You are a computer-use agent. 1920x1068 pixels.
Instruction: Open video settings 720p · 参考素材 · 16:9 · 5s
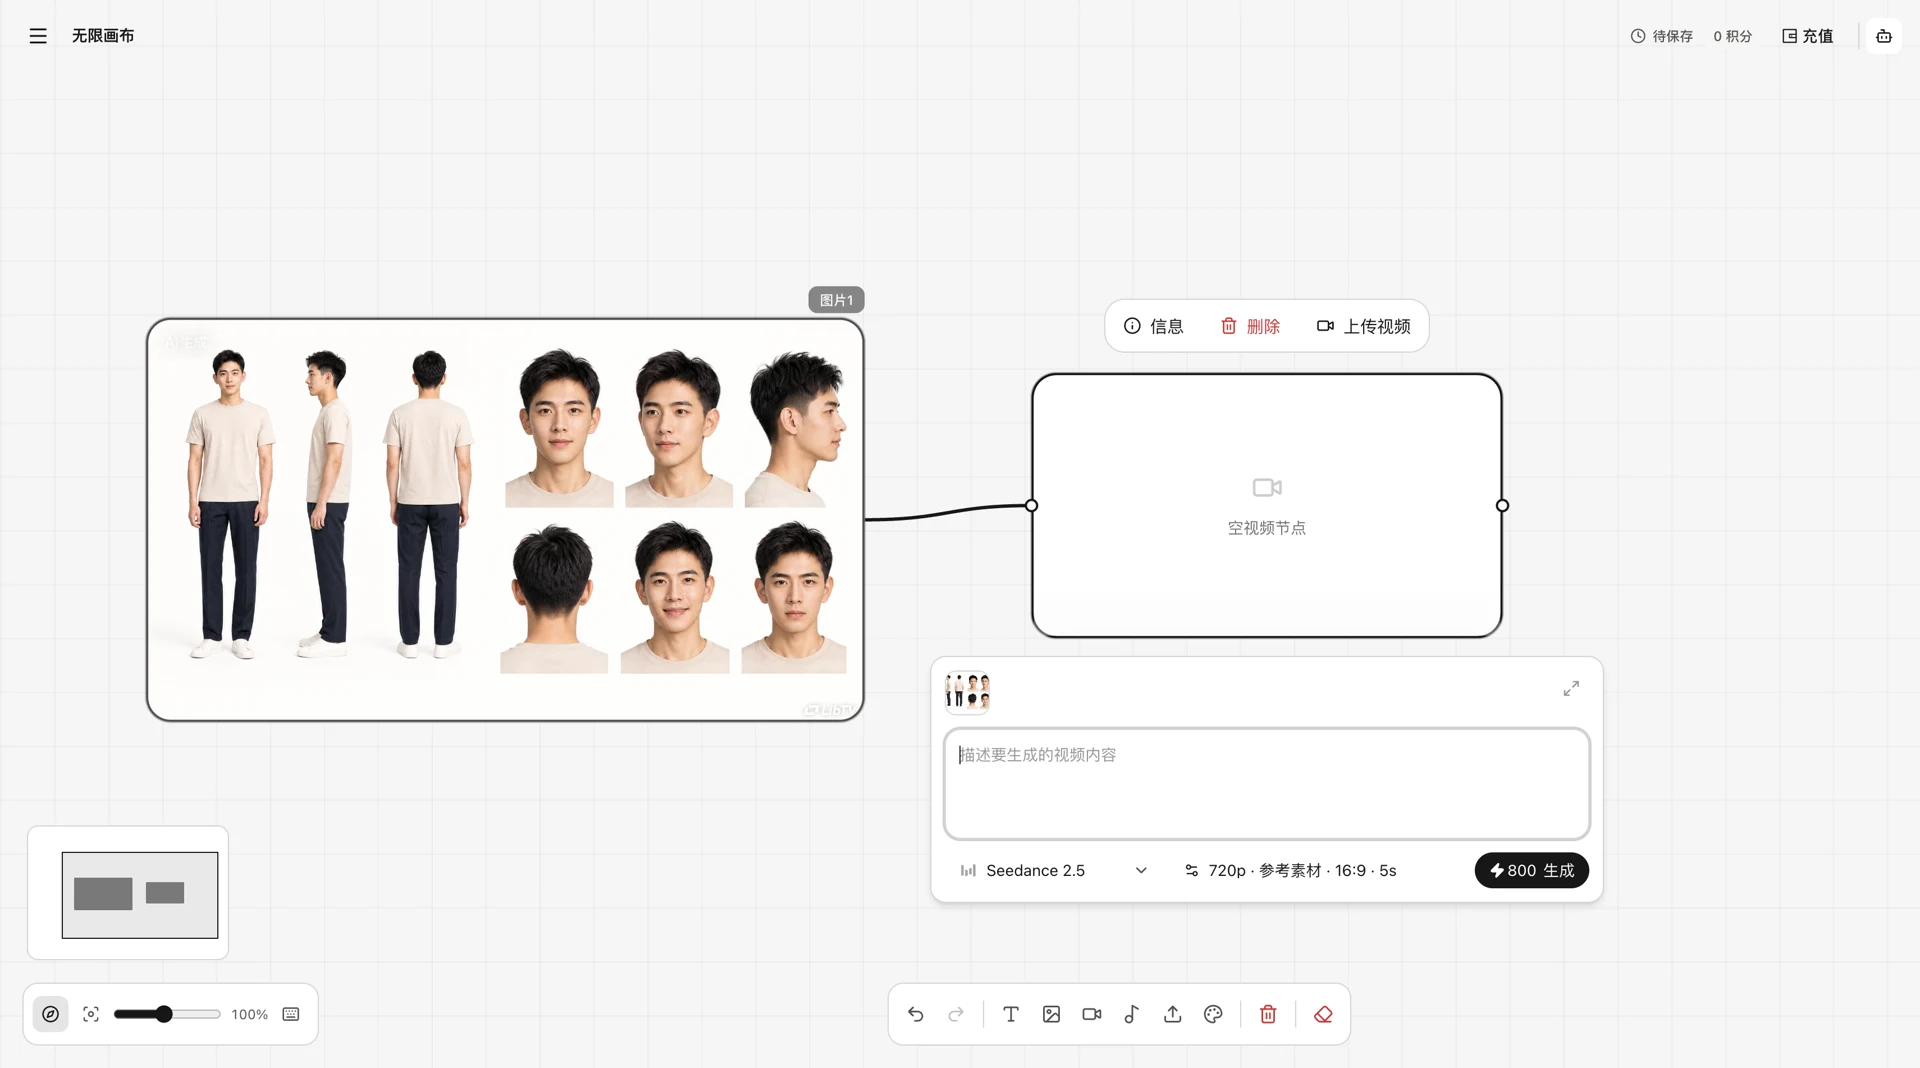pos(1291,871)
